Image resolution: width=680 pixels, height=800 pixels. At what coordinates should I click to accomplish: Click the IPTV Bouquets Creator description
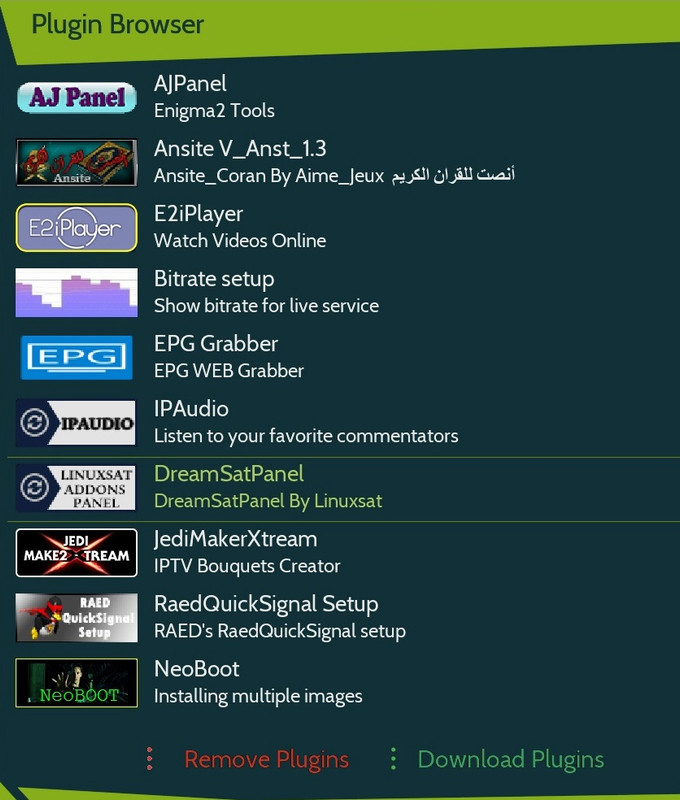click(x=247, y=566)
